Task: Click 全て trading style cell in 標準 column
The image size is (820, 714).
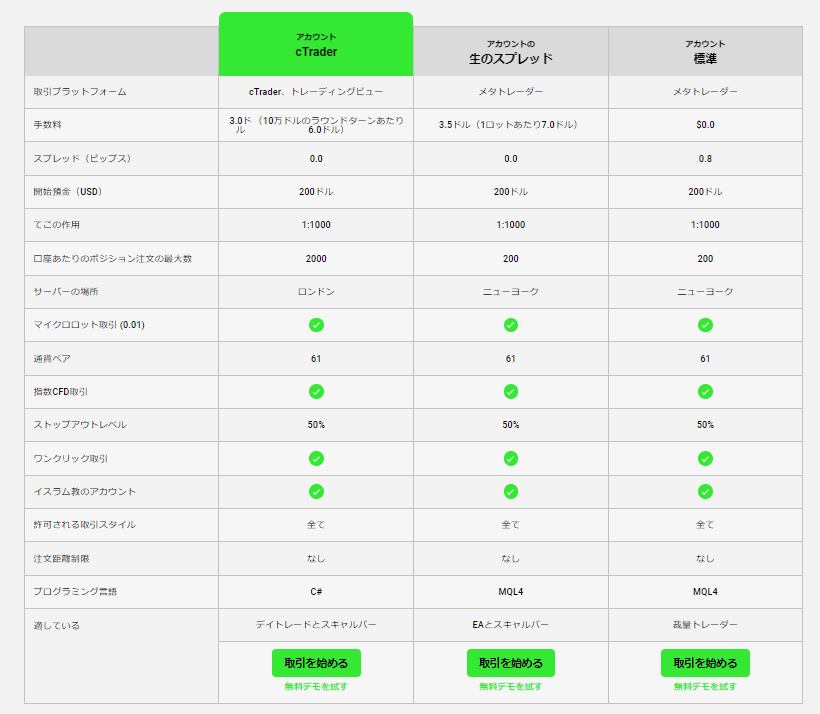Action: pyautogui.click(x=705, y=524)
